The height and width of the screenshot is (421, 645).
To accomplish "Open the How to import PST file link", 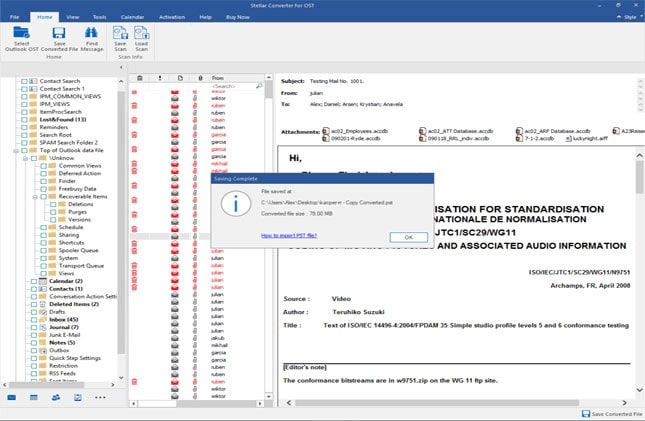I will pos(289,235).
